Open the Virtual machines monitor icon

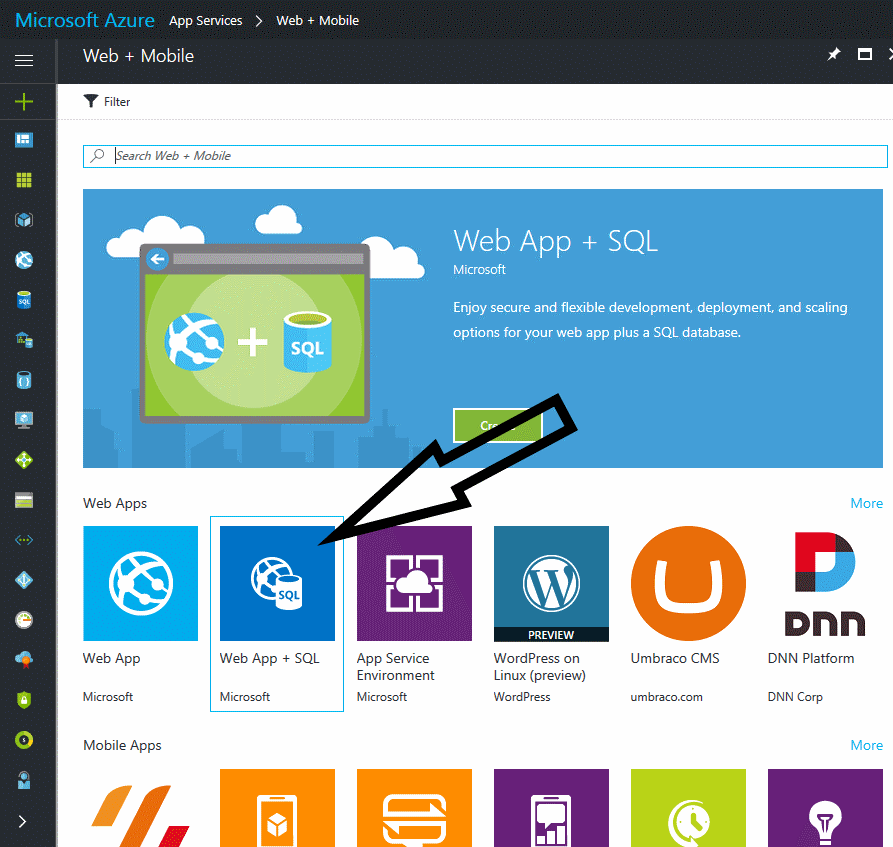pyautogui.click(x=24, y=420)
